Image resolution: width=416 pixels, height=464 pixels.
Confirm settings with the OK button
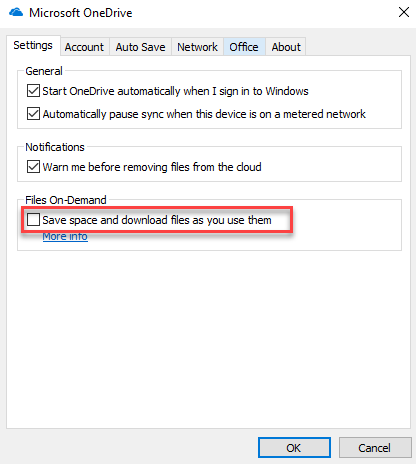294,448
